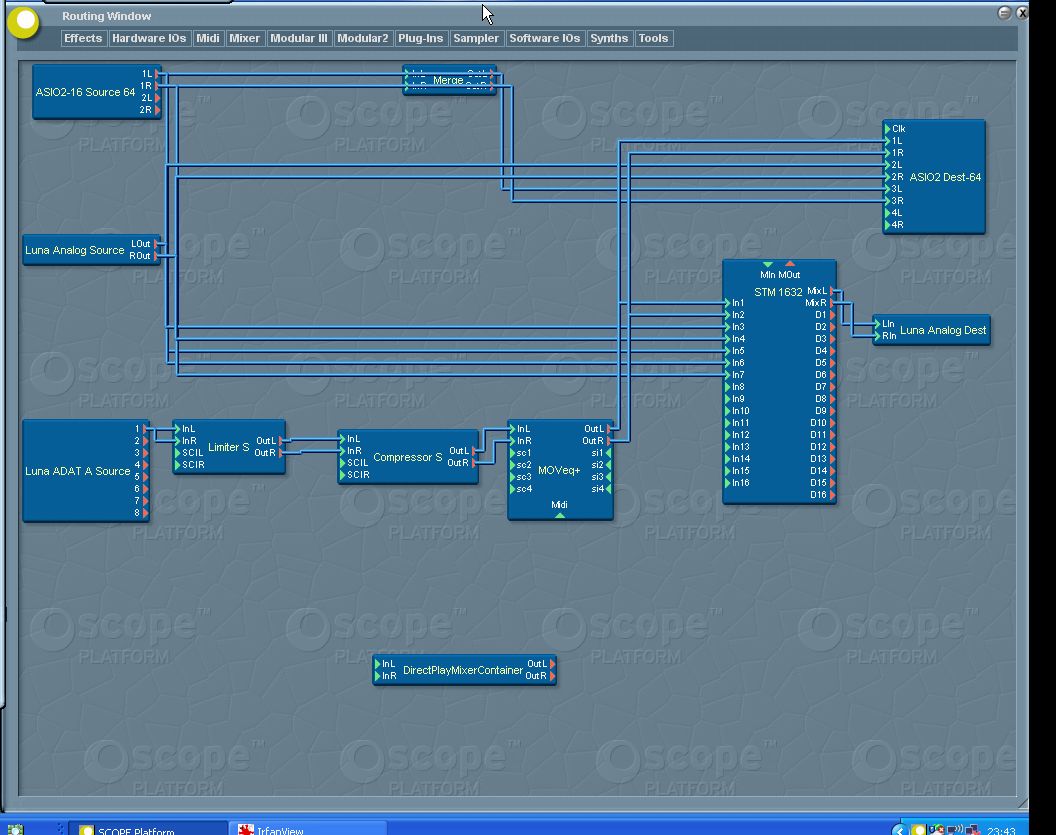This screenshot has width=1056, height=835.
Task: Open the Mixer menu
Action: (x=244, y=38)
